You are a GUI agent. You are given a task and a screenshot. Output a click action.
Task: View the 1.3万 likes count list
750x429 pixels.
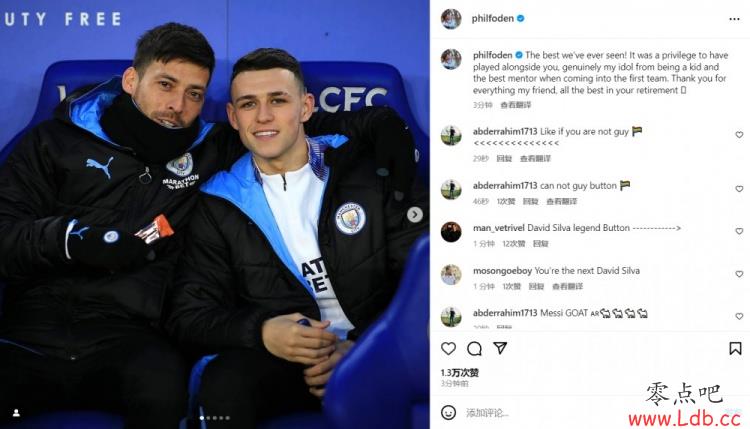[459, 373]
